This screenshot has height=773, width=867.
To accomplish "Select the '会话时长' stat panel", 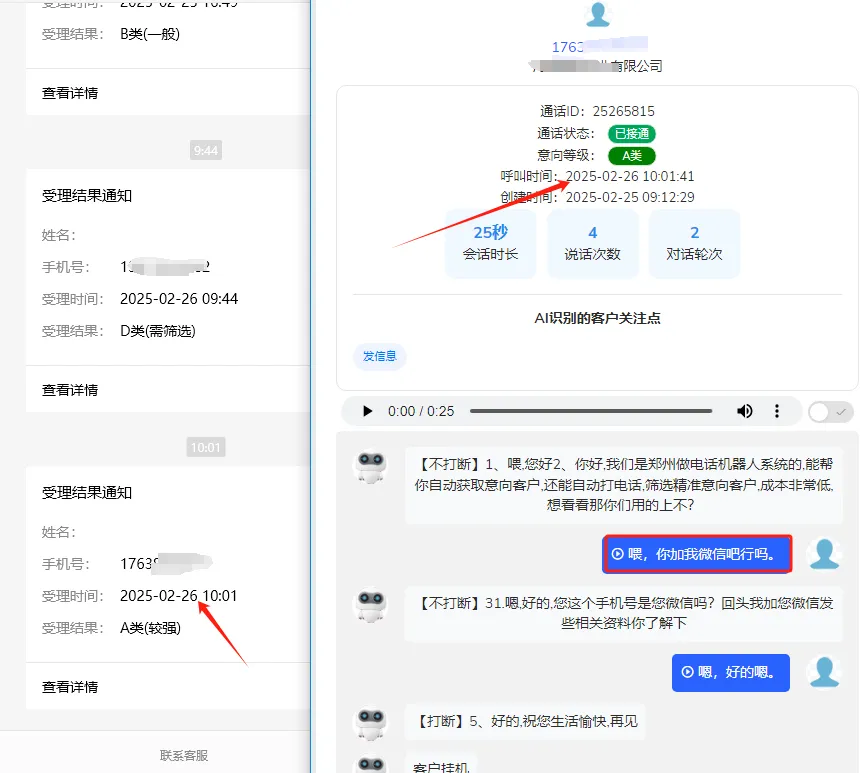I will (x=490, y=243).
